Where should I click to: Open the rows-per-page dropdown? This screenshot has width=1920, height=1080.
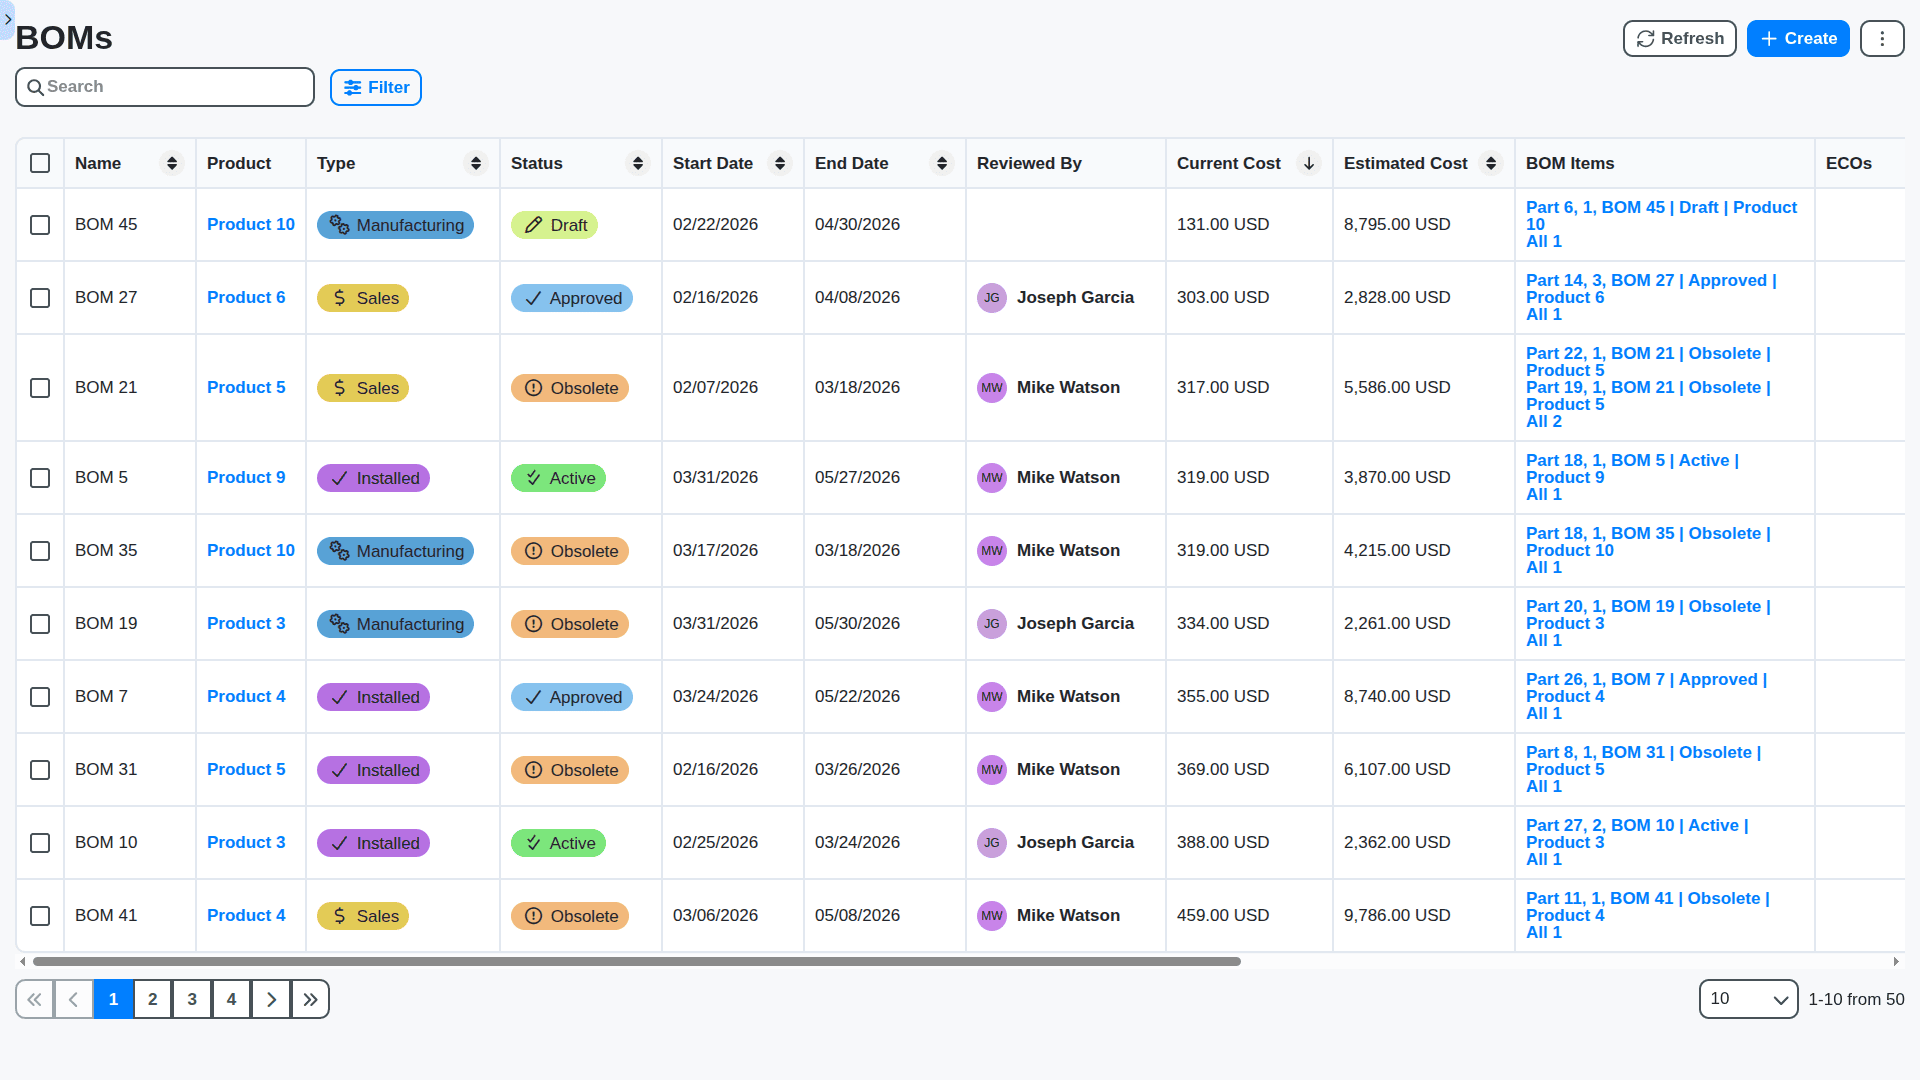tap(1747, 999)
